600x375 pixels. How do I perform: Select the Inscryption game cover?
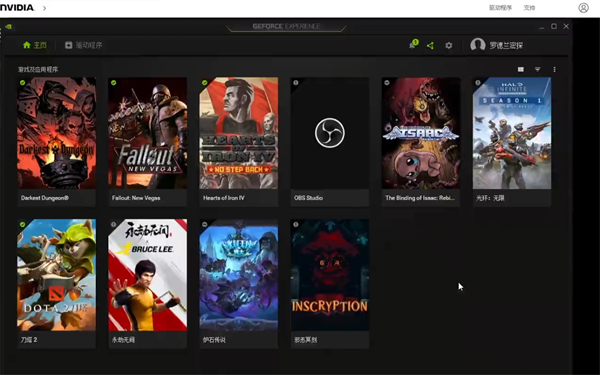click(x=330, y=275)
